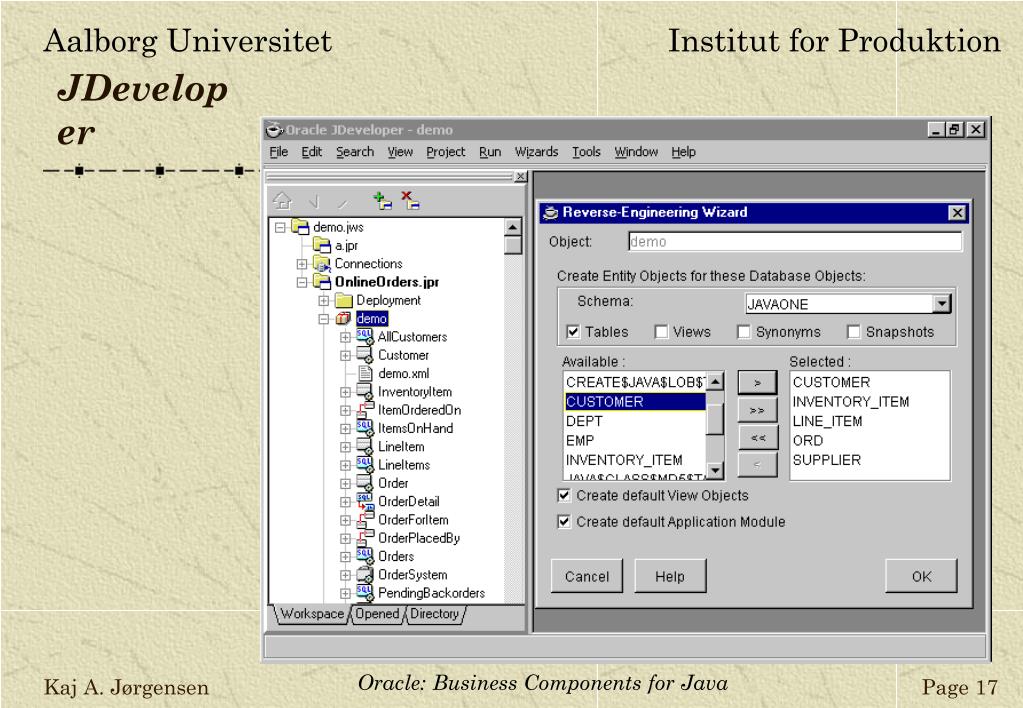1023x708 pixels.
Task: Click the ItemsOnHand SQL view icon
Action: [365, 428]
